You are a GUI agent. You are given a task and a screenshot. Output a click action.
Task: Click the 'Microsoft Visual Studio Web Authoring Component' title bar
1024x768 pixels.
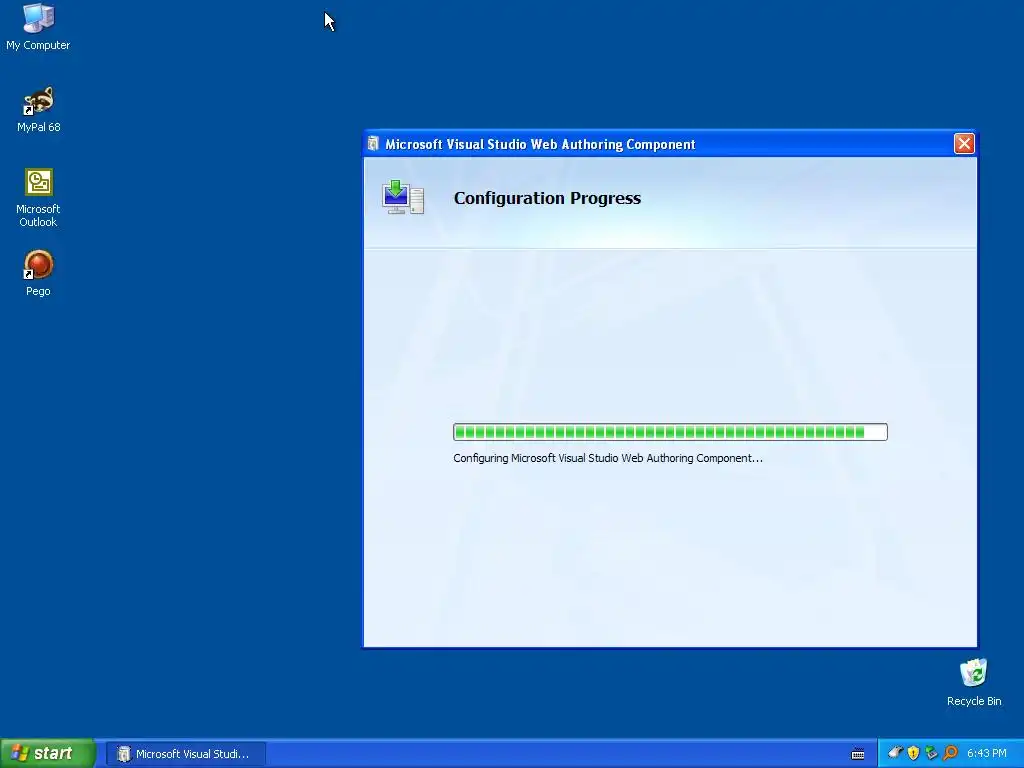coord(669,144)
